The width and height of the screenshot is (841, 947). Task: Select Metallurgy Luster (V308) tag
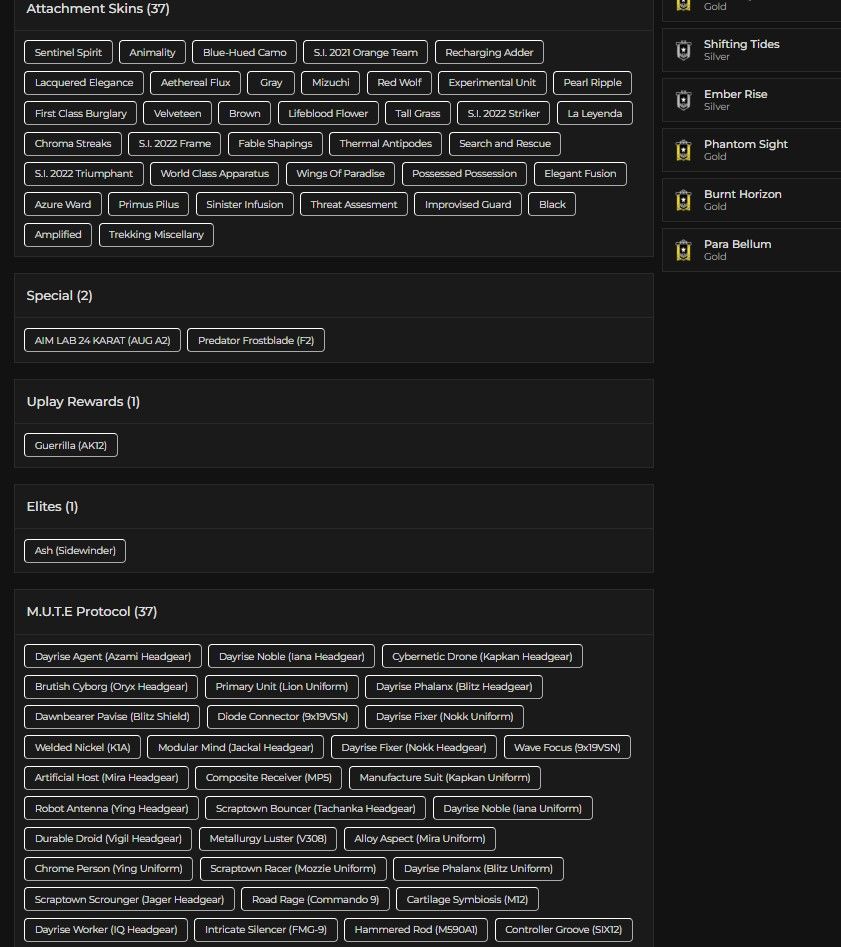pyautogui.click(x=268, y=838)
